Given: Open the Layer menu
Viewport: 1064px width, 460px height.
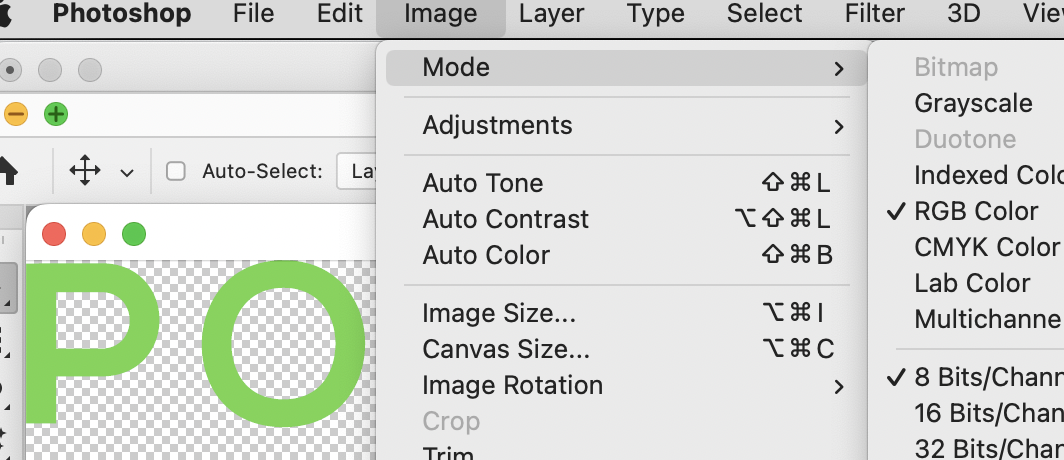Looking at the screenshot, I should (552, 14).
